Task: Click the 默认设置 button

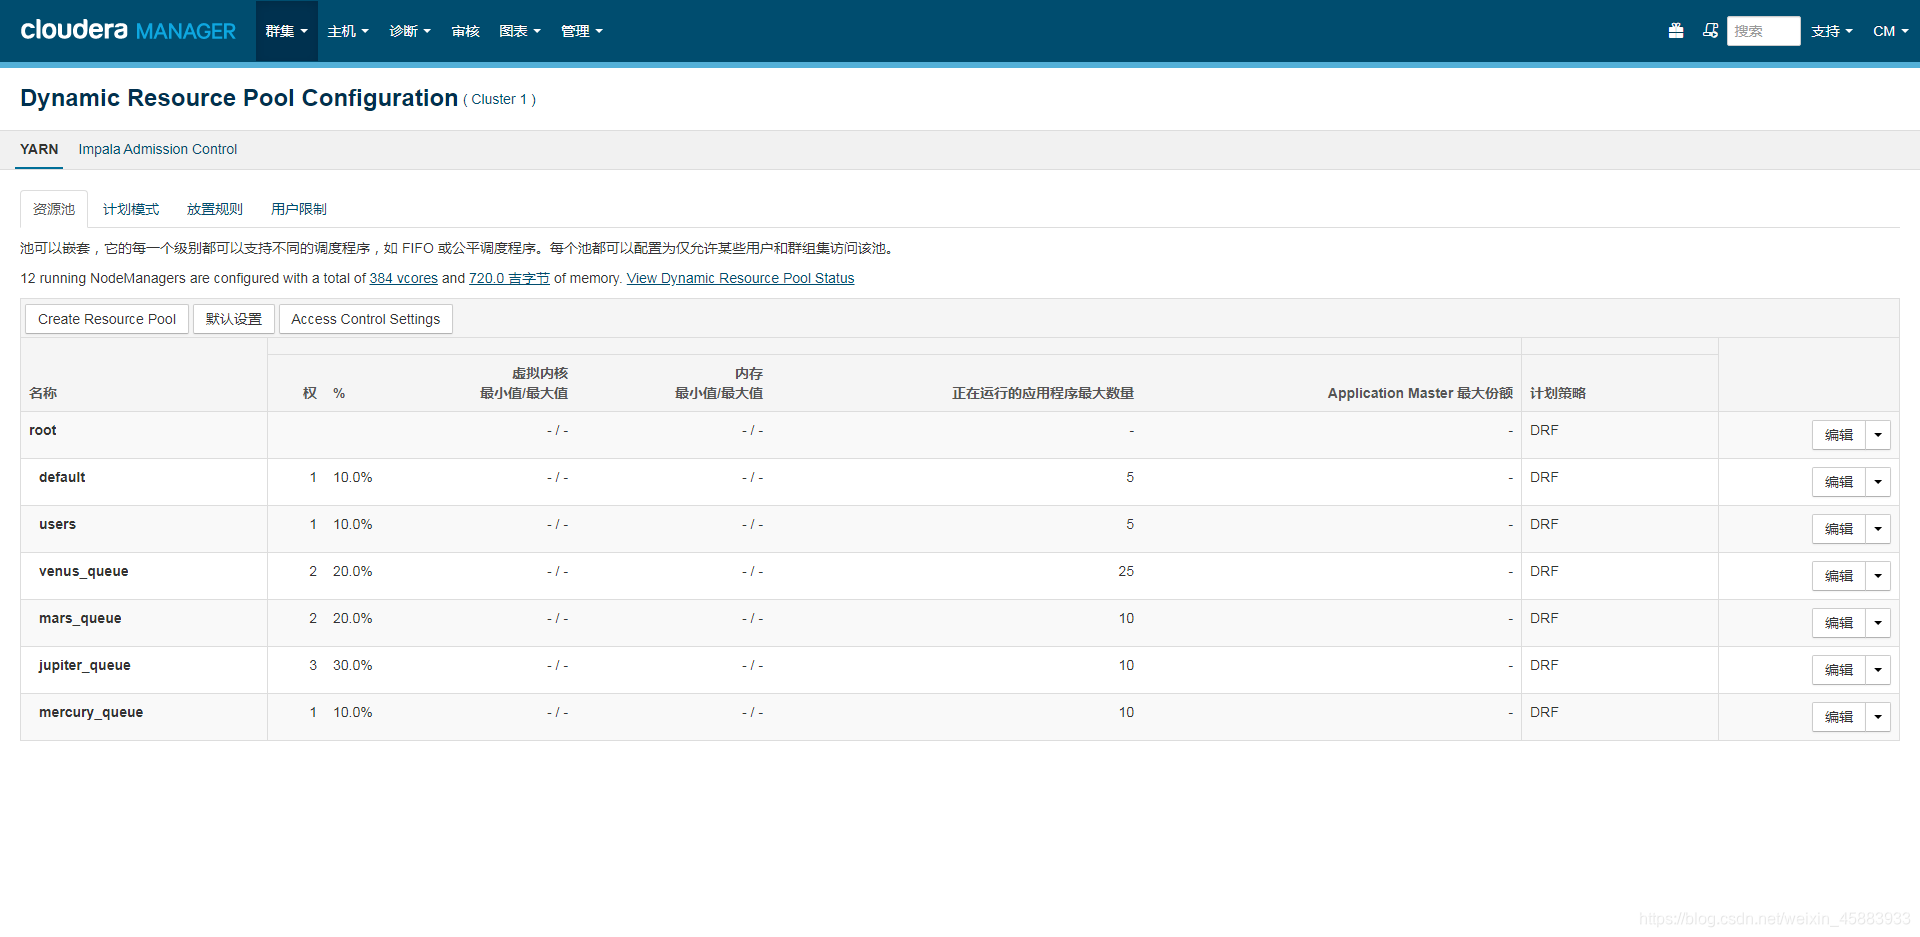Action: tap(234, 319)
